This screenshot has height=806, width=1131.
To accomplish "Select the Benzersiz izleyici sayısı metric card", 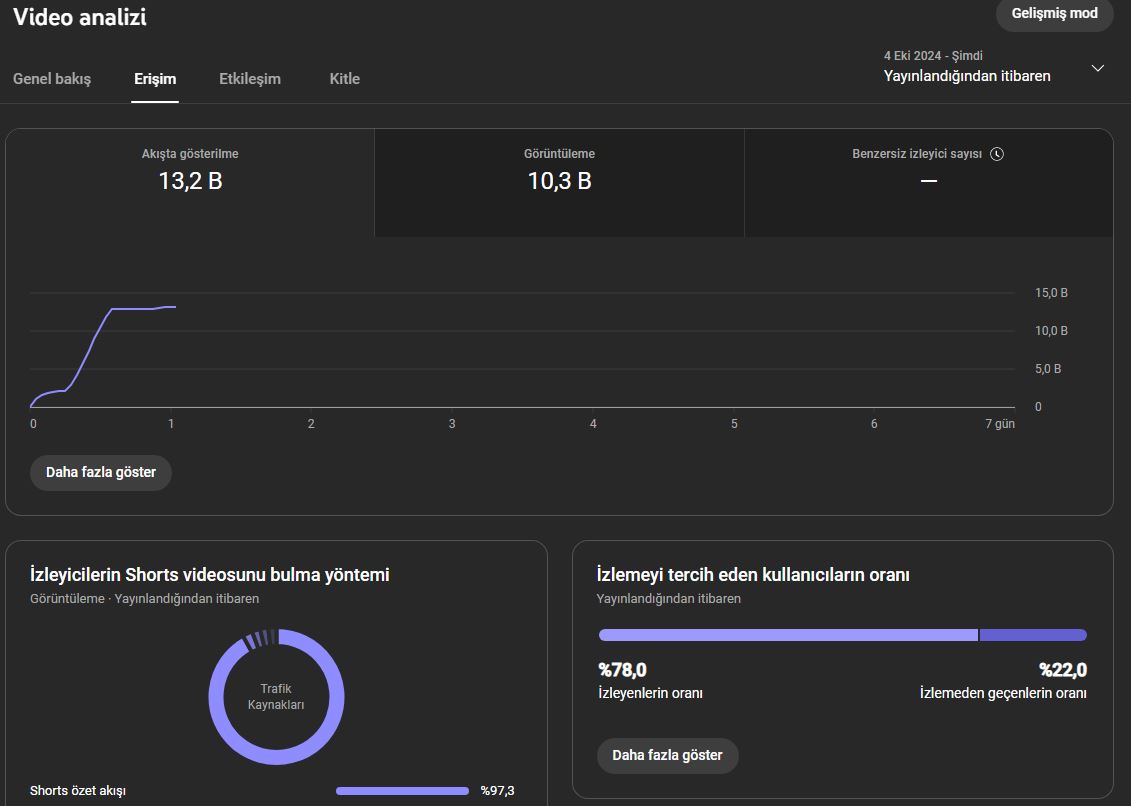I will 928,183.
